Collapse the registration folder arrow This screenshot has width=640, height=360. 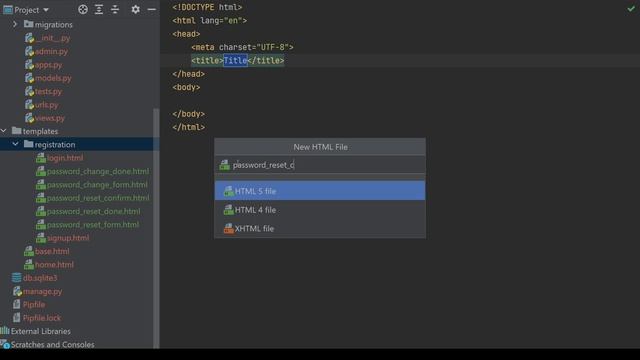[15, 144]
